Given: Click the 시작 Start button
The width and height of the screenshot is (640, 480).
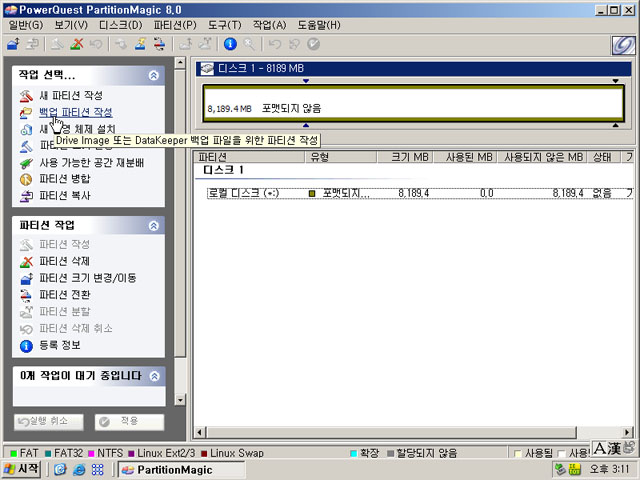Looking at the screenshot, I should [21, 469].
